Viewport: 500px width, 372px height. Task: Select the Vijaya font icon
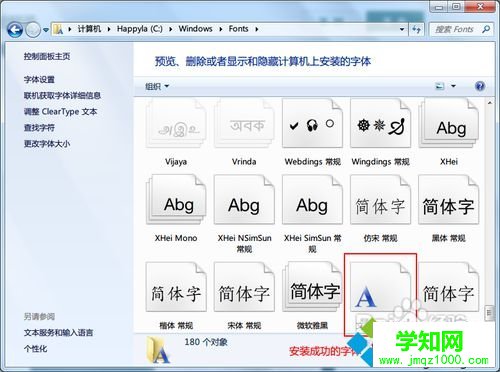click(176, 123)
